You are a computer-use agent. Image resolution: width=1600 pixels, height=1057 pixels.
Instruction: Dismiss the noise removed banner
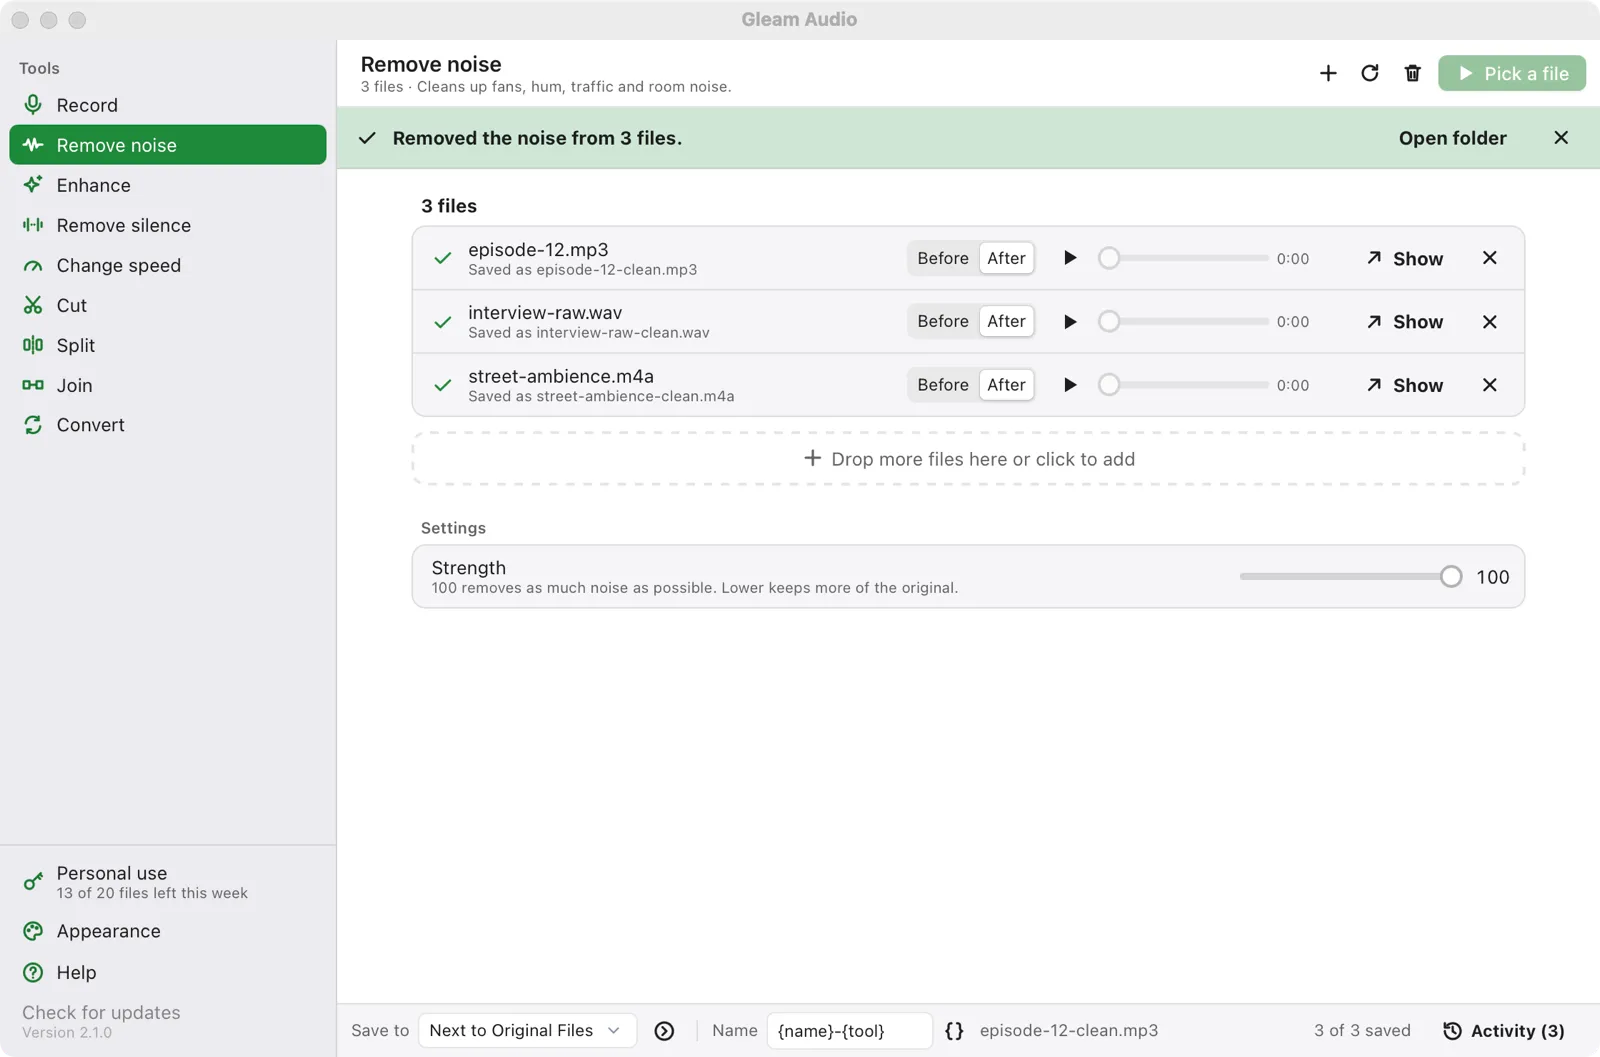click(x=1561, y=138)
